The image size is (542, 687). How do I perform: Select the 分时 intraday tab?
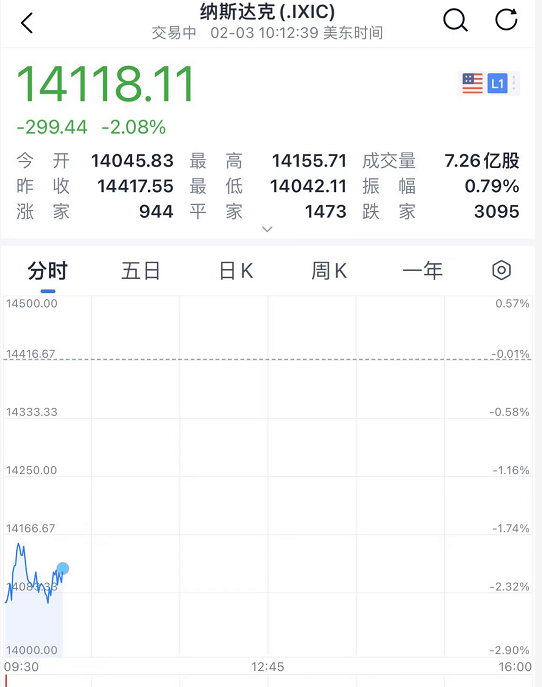click(48, 270)
